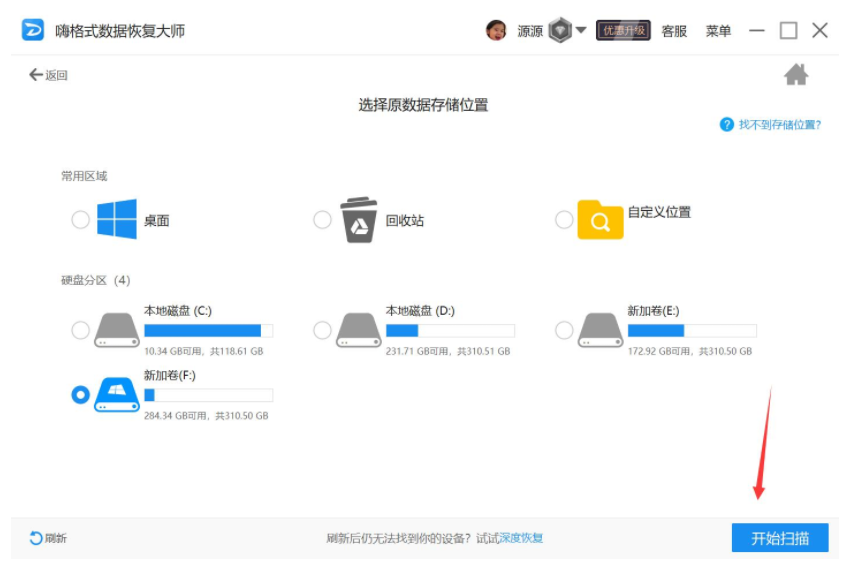The height and width of the screenshot is (569, 855).
Task: Click the 新加卷 F: drive icon
Action: [117, 395]
